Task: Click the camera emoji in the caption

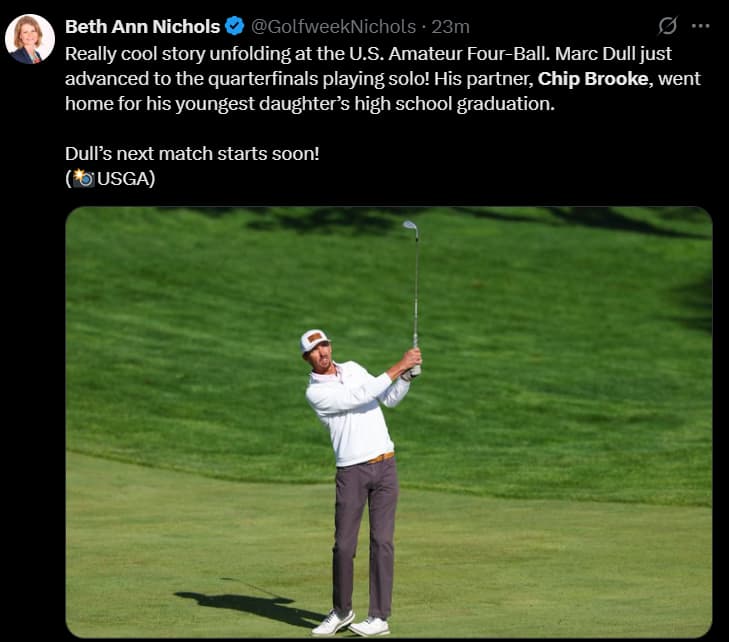Action: pyautogui.click(x=83, y=180)
